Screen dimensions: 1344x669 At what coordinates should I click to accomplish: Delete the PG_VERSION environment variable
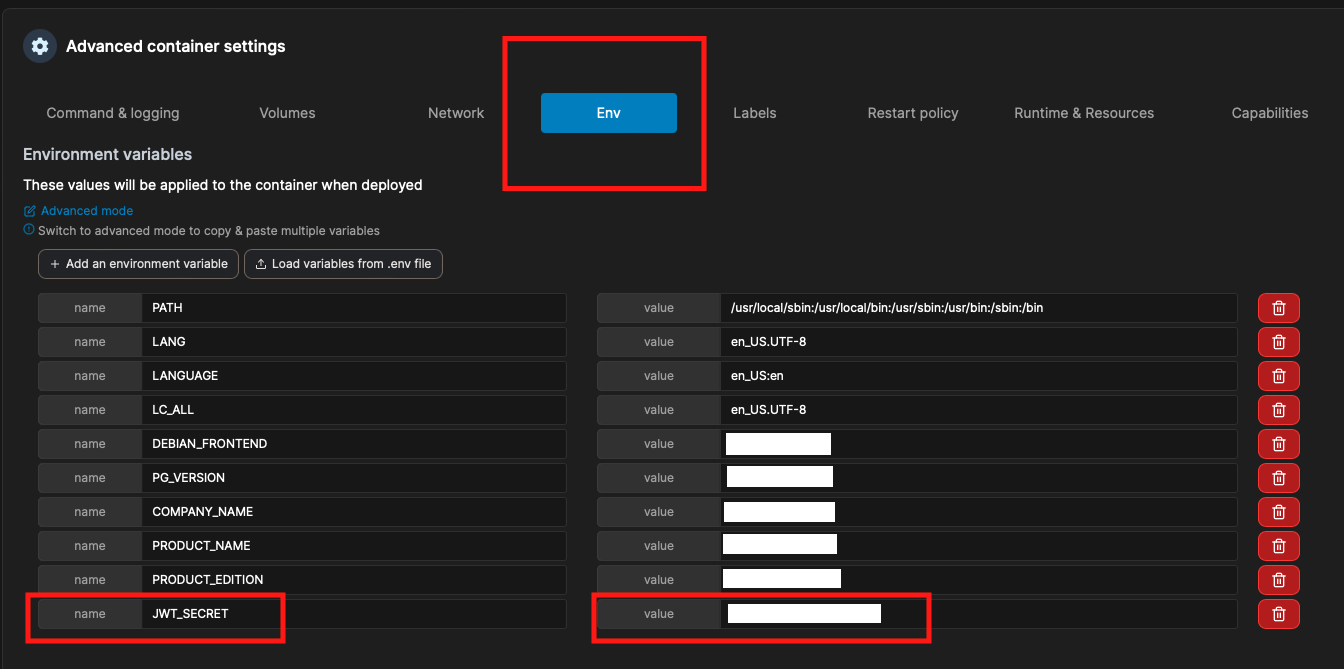coord(1278,478)
